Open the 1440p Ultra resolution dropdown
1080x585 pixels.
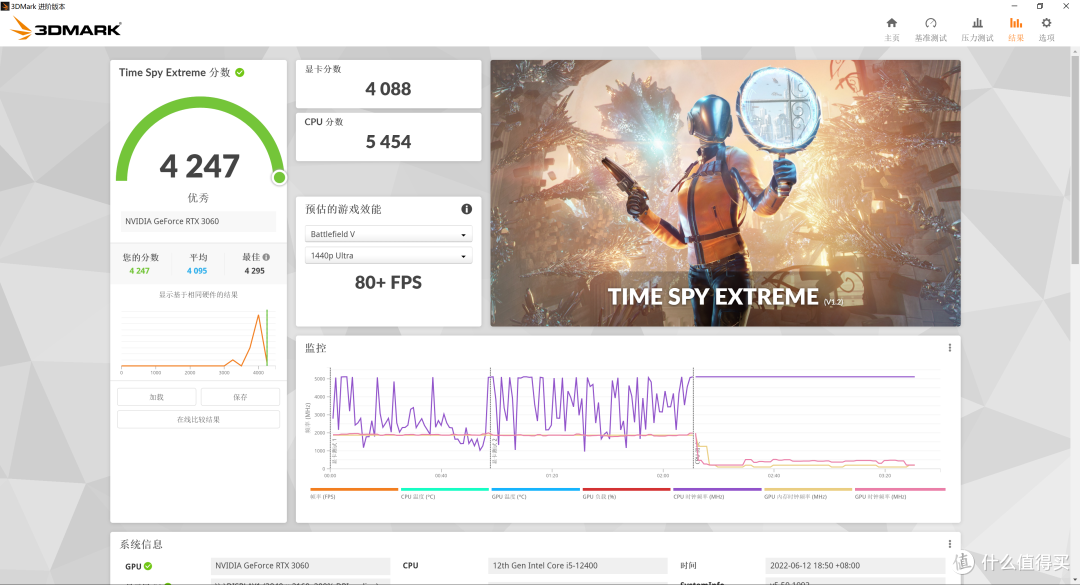click(x=388, y=256)
